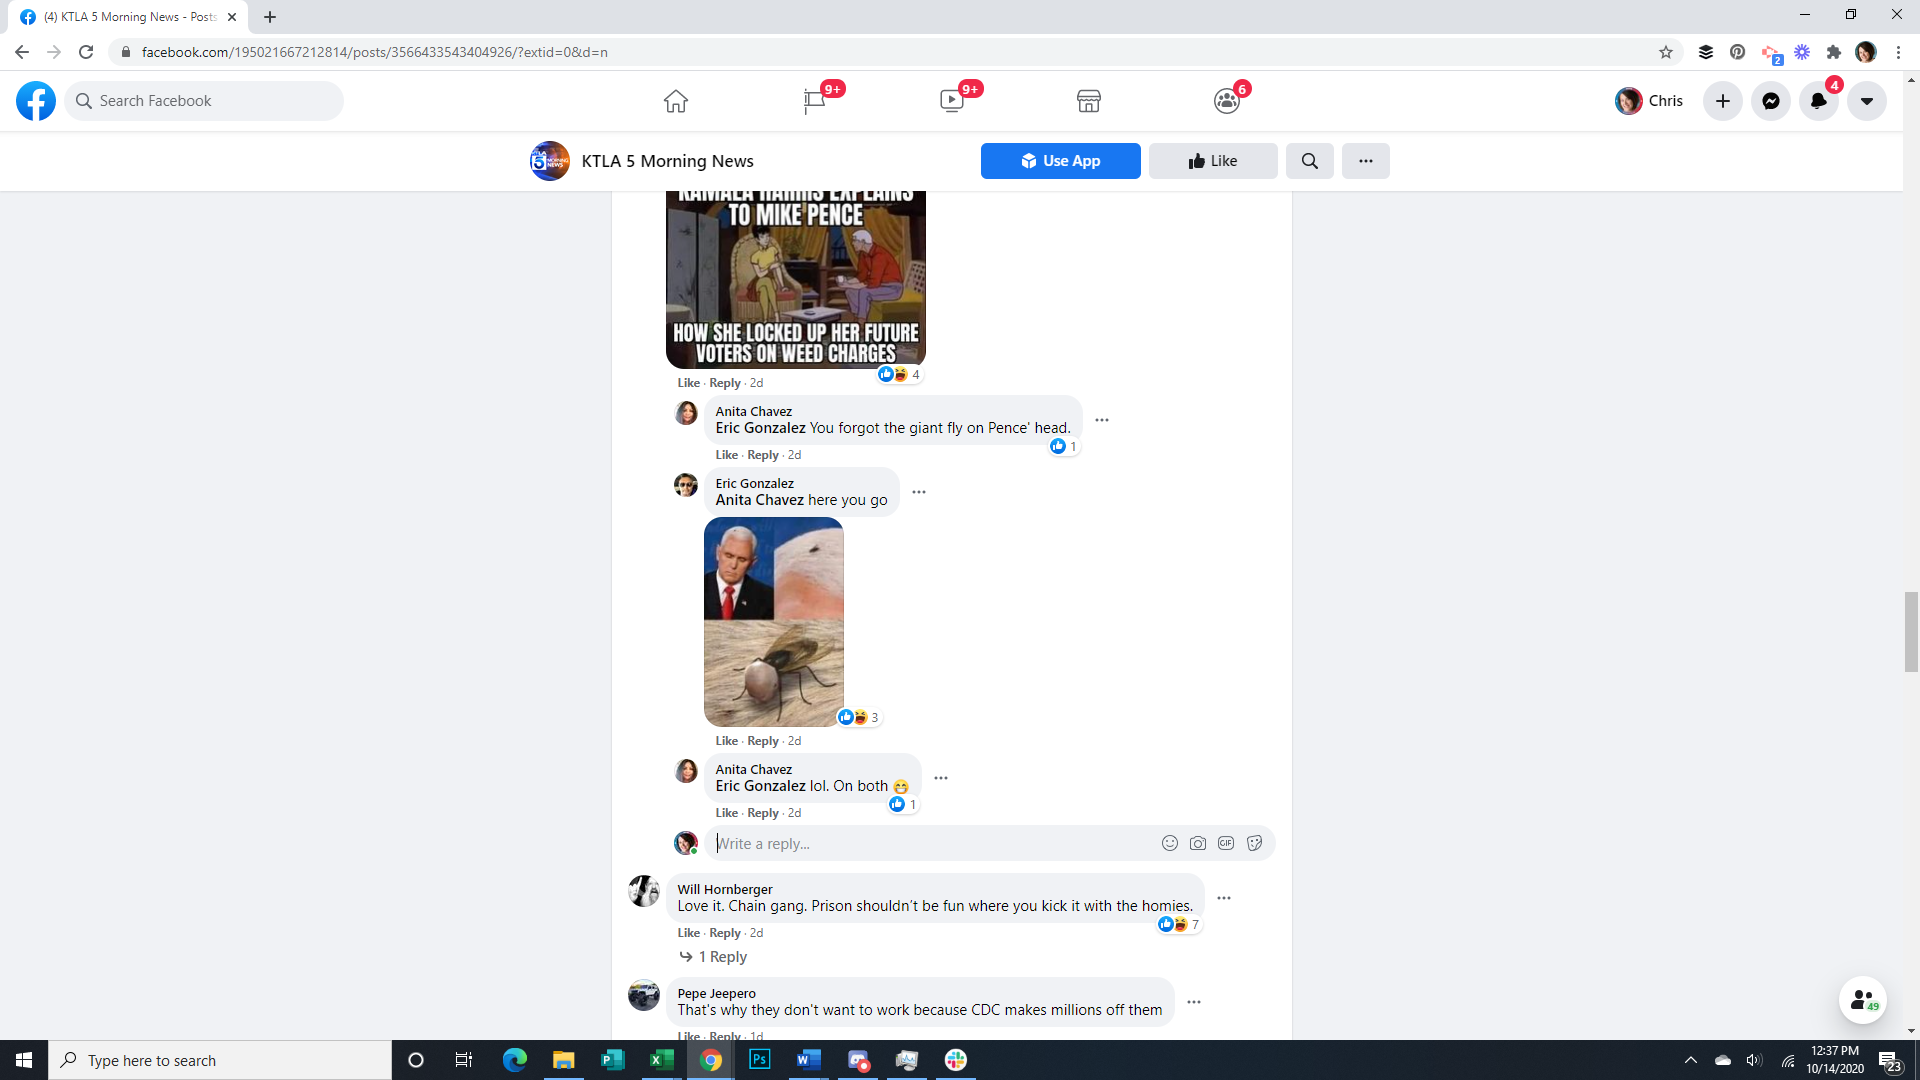Bookmark this page with the star icon
Image resolution: width=1920 pixels, height=1080 pixels.
[1665, 52]
